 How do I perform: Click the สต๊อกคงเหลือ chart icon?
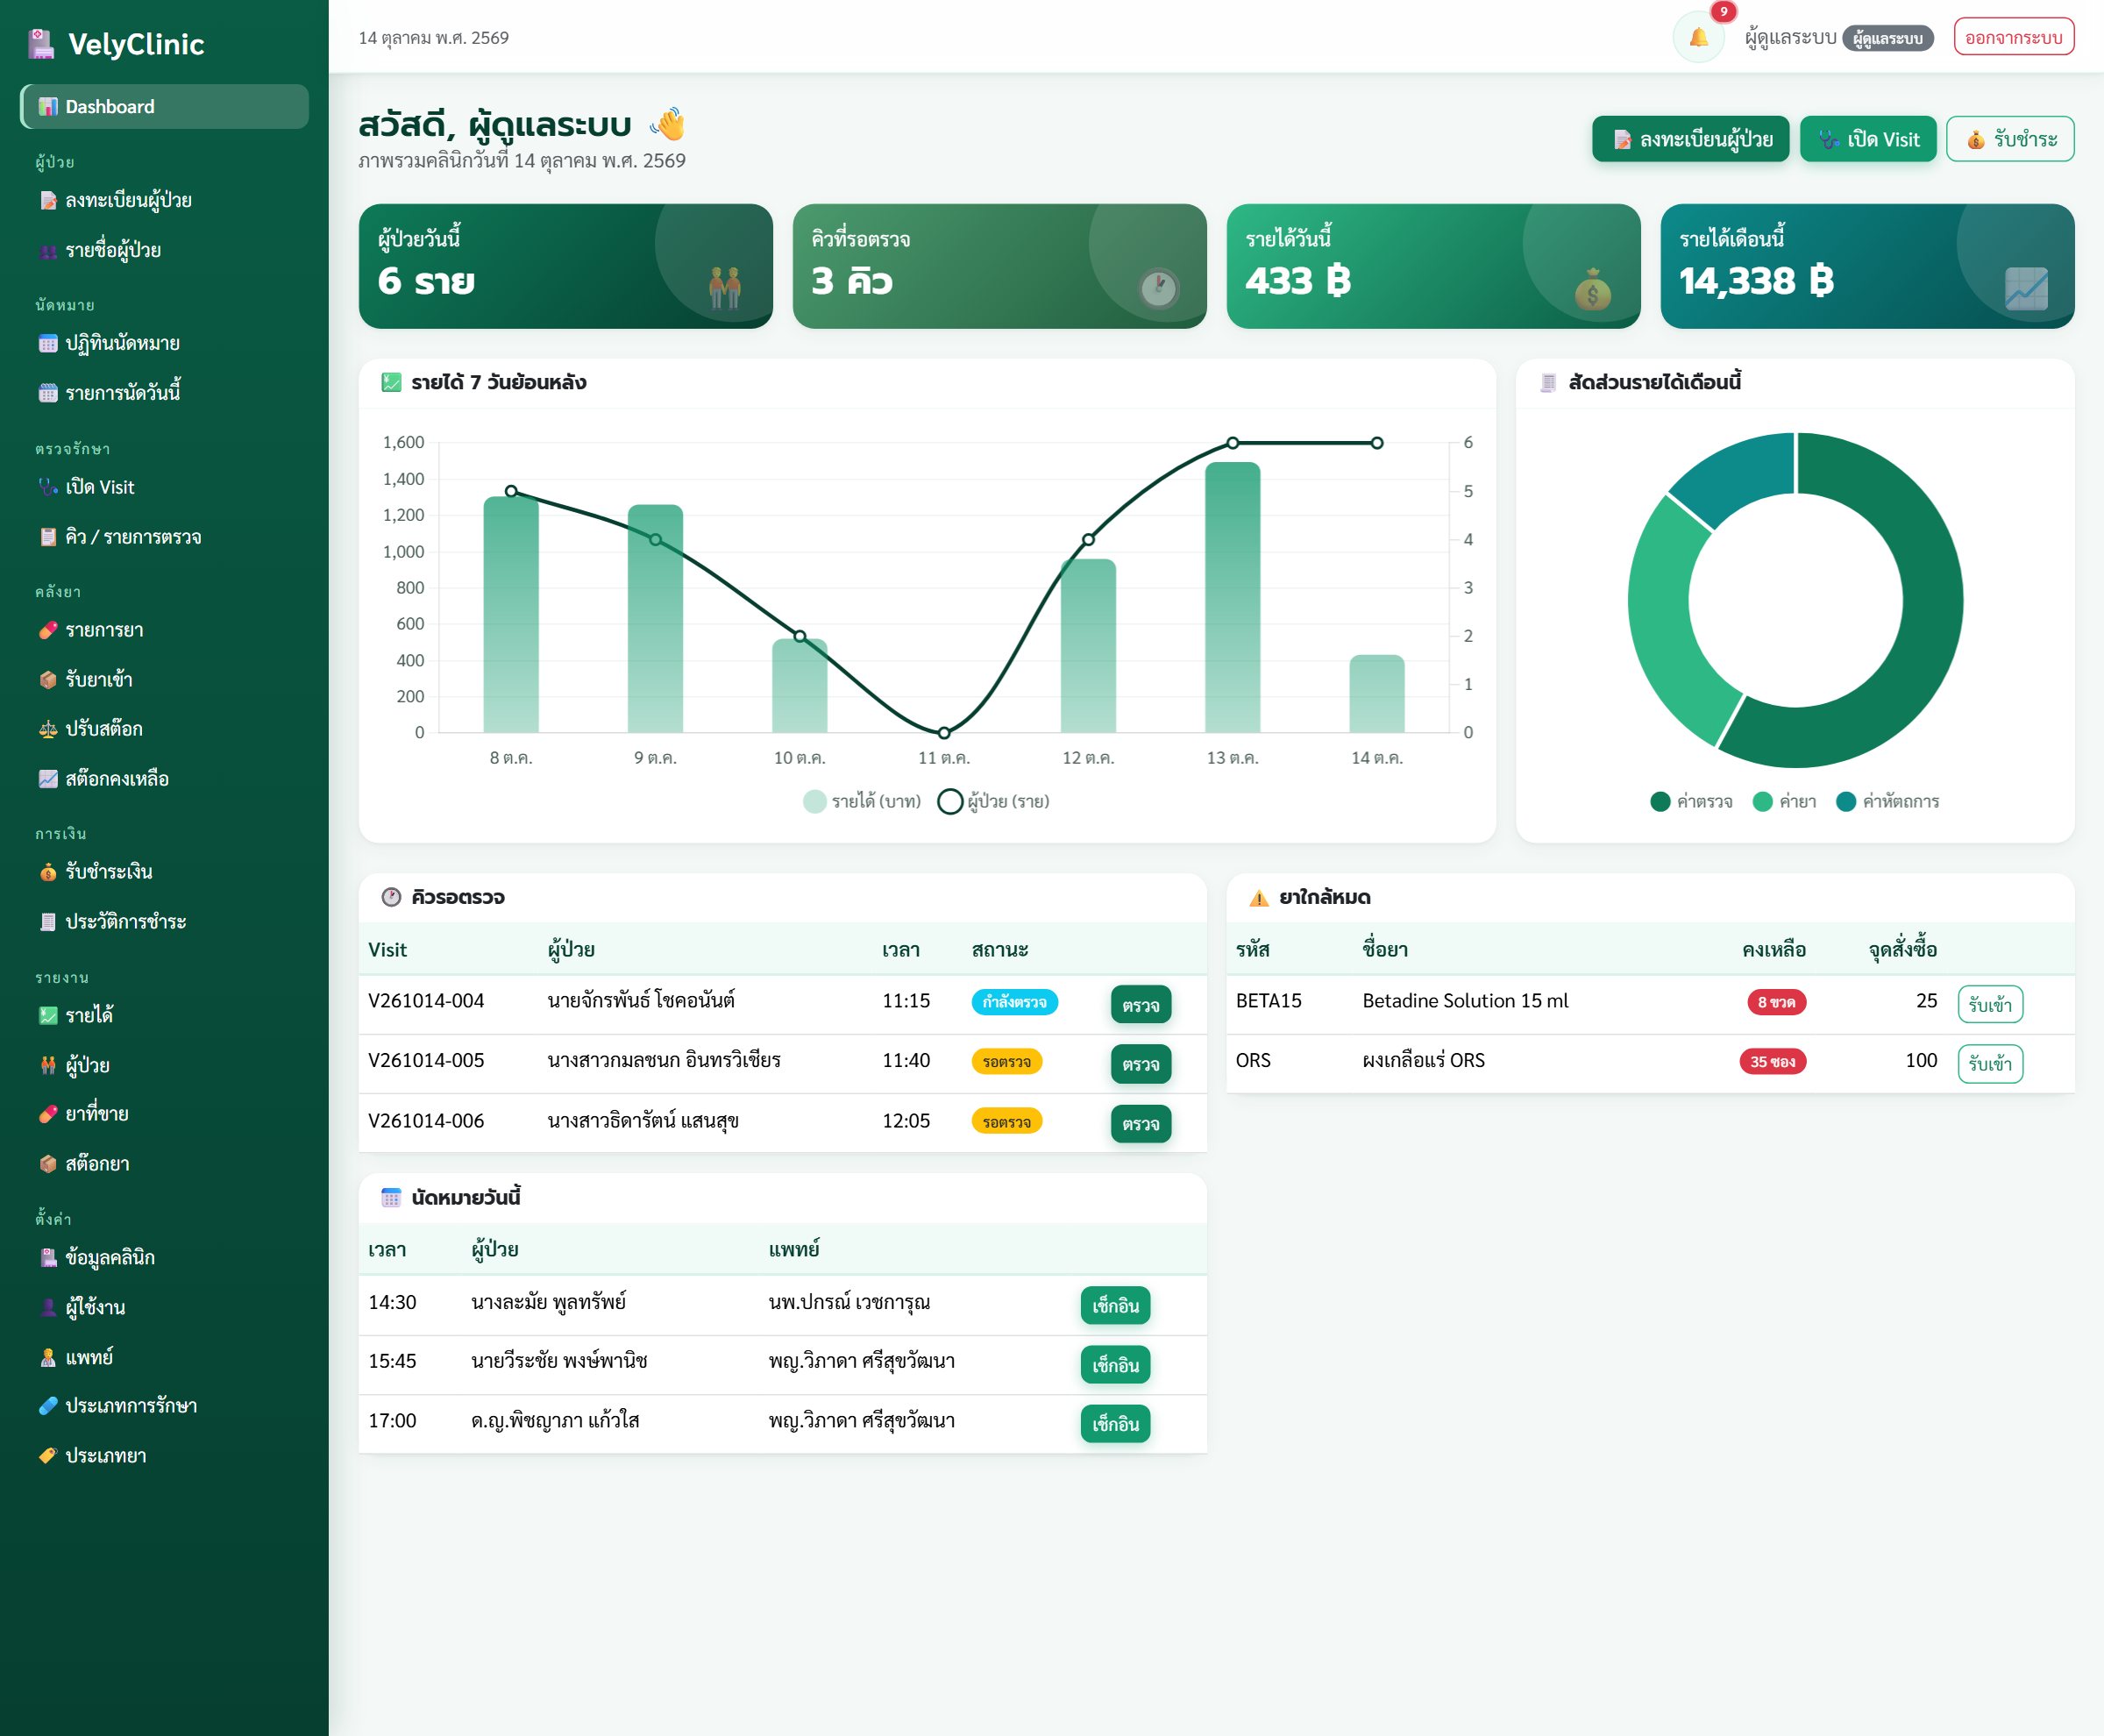click(x=48, y=779)
